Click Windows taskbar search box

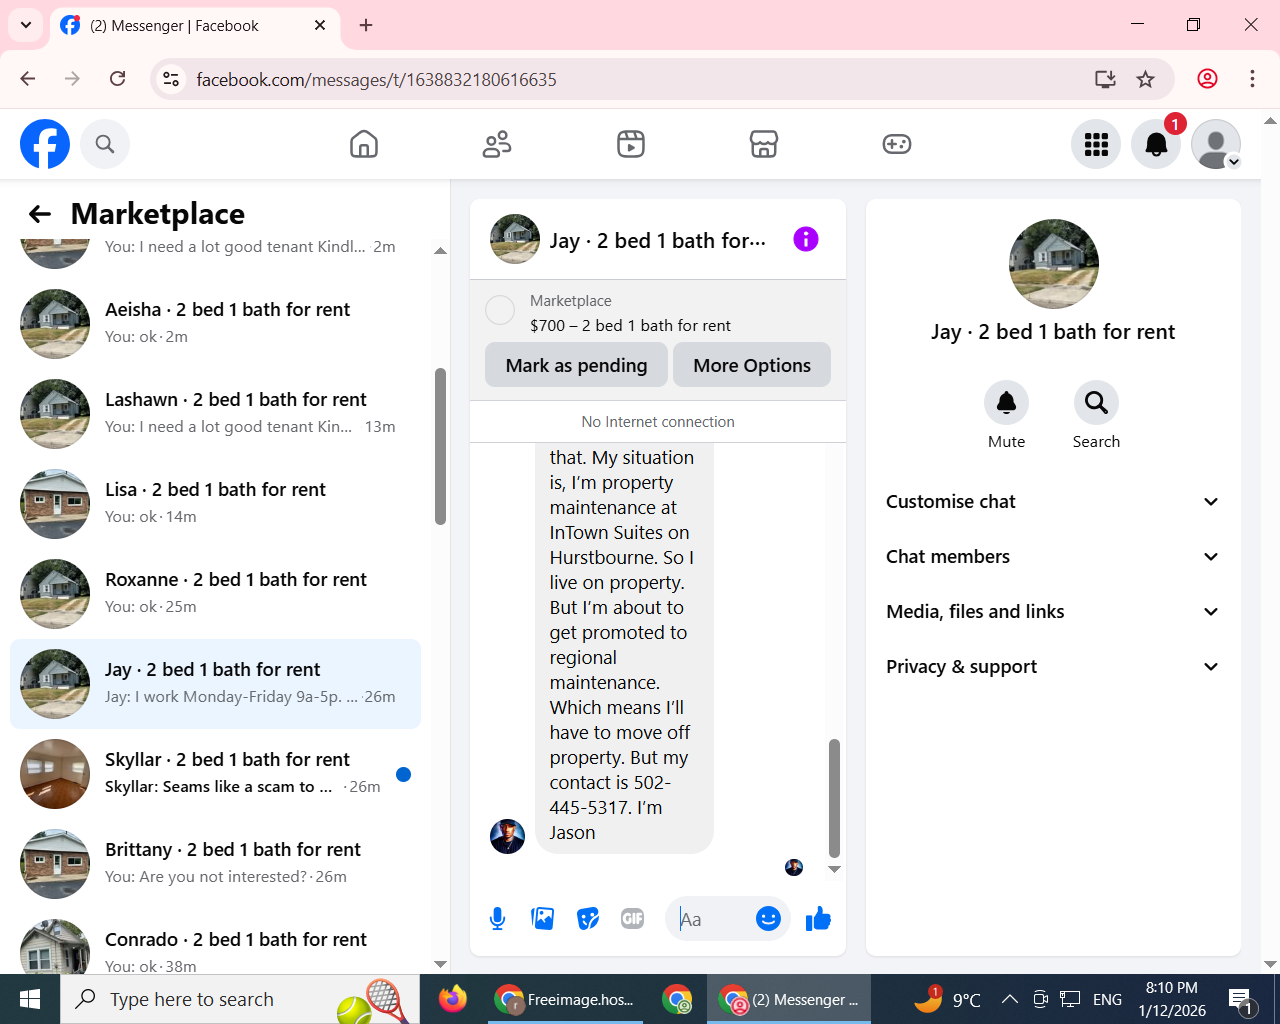(x=240, y=999)
